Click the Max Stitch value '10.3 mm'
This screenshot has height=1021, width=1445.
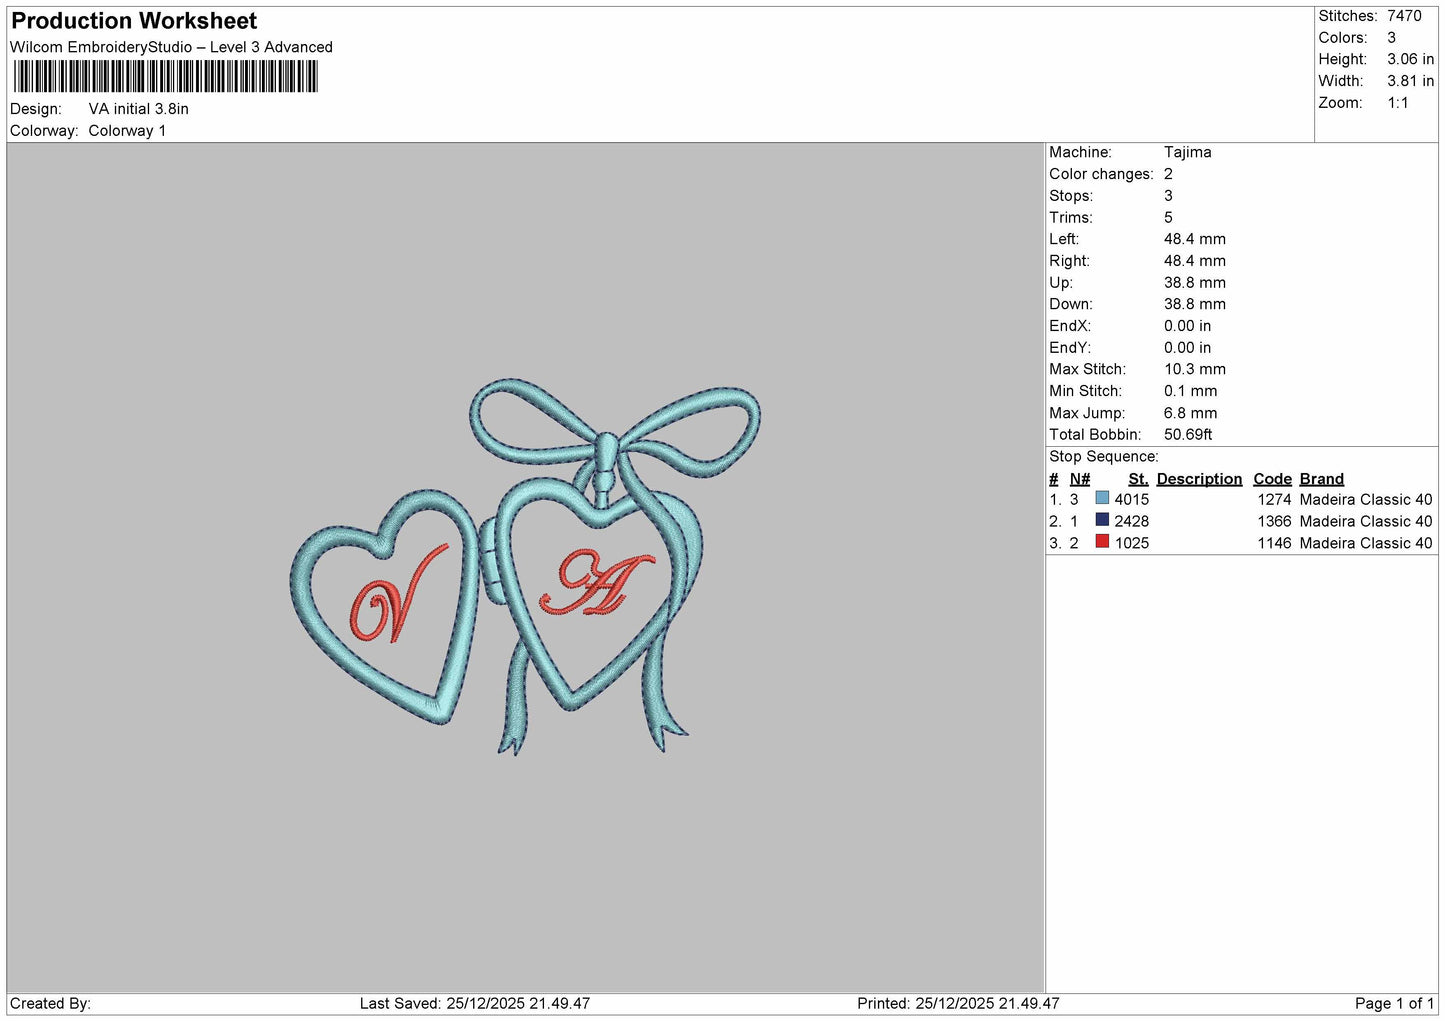pos(1195,369)
